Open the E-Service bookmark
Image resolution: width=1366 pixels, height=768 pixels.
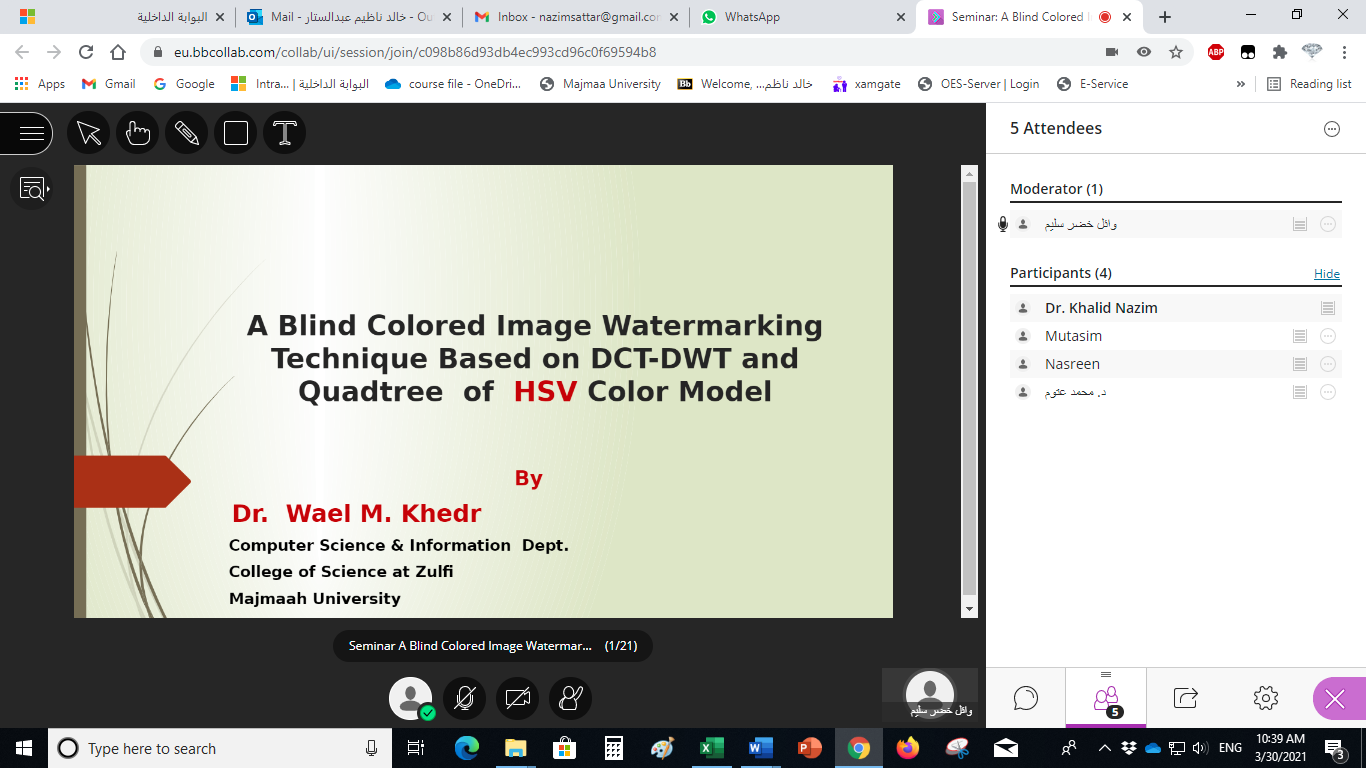point(1092,84)
